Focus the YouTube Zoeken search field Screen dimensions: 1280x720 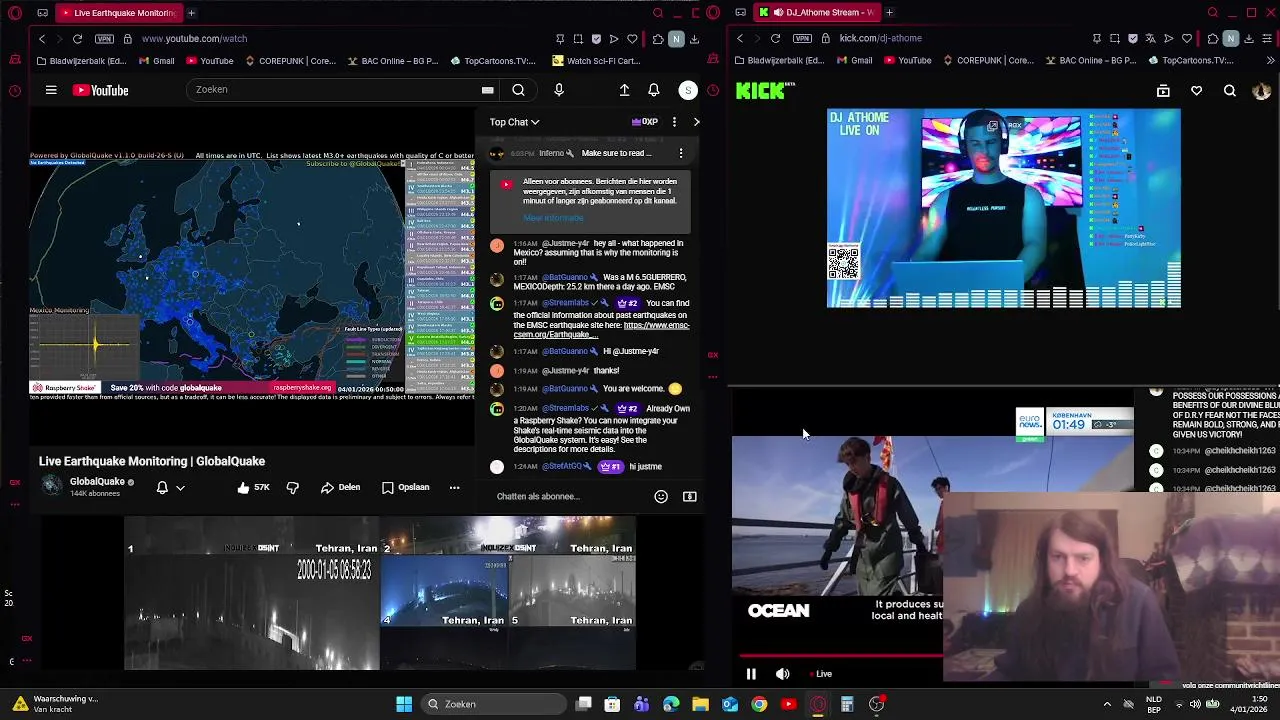[x=335, y=90]
